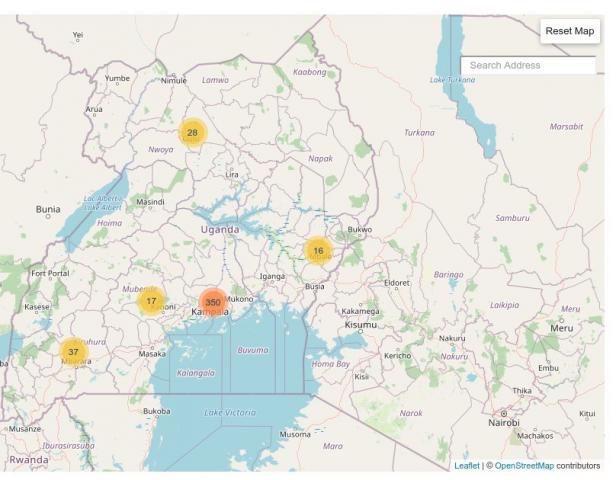
Task: Click the Laikipia region label
Action: click(504, 305)
